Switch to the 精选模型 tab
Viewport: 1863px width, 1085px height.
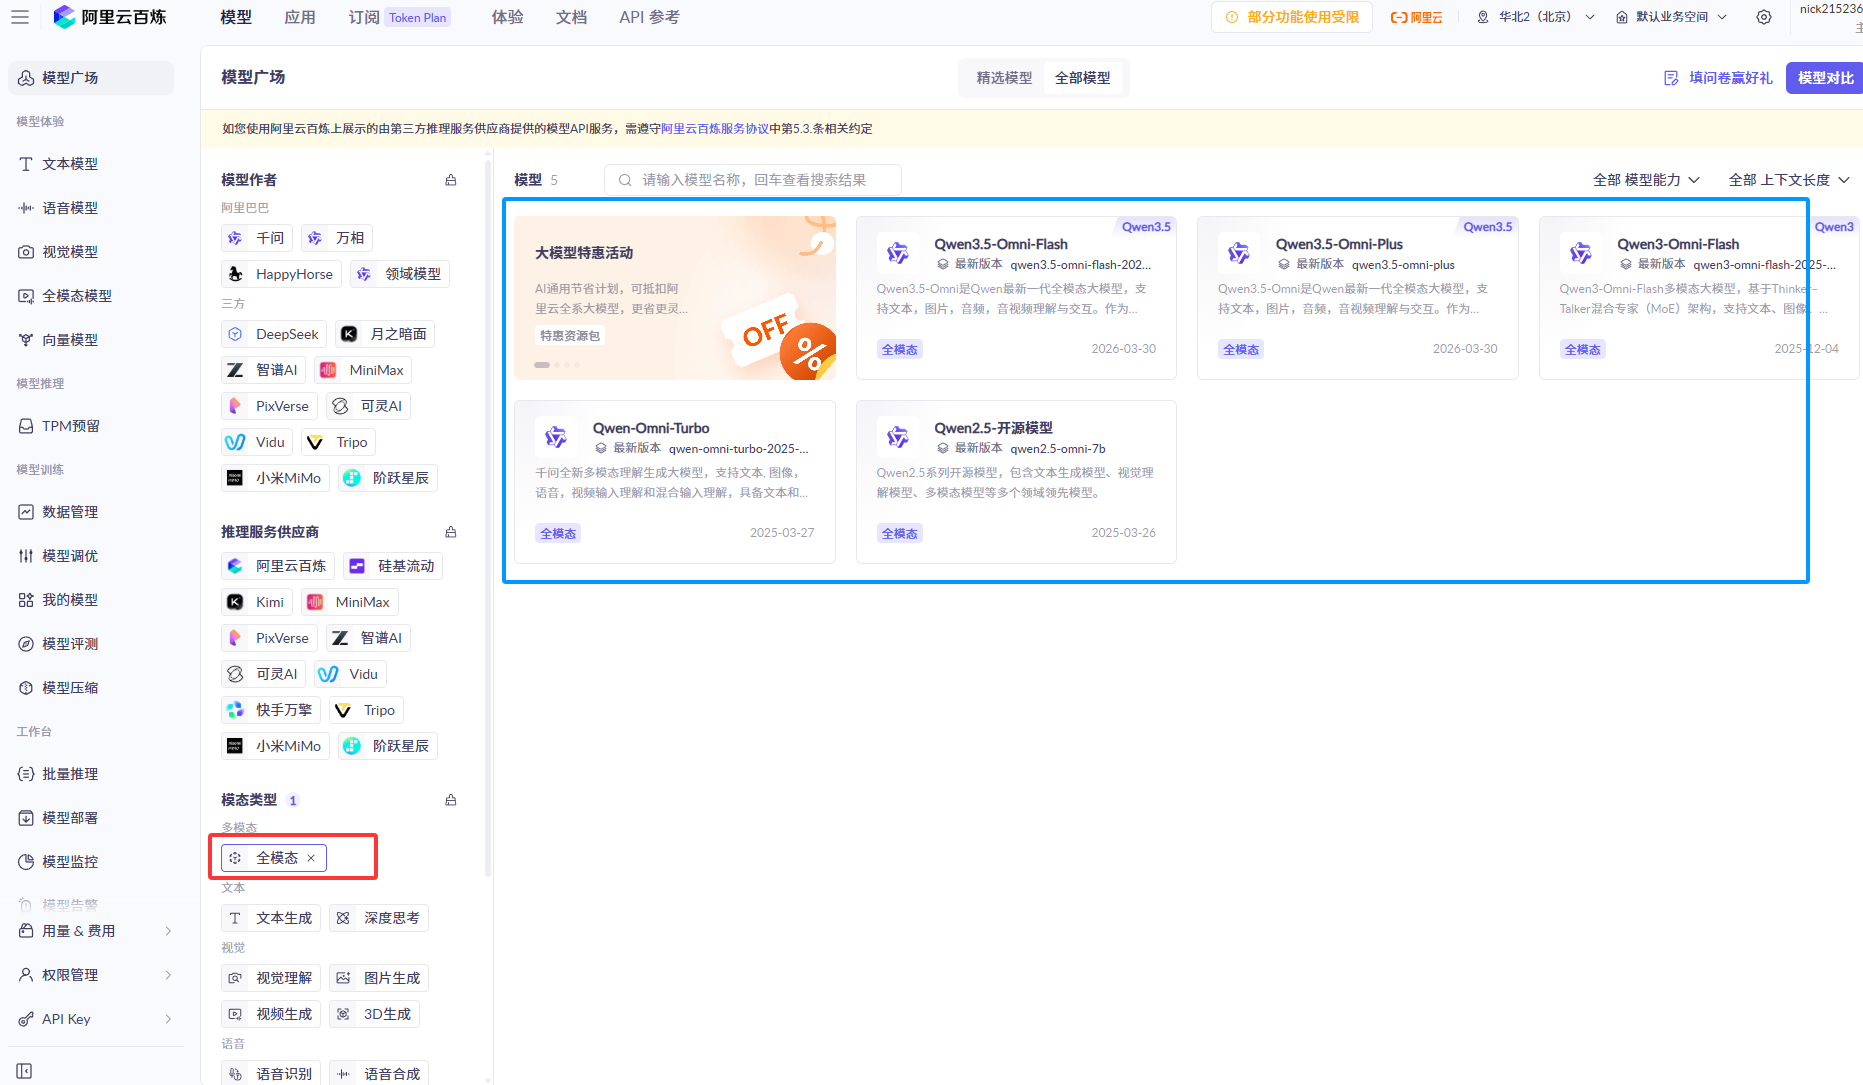pyautogui.click(x=1004, y=78)
